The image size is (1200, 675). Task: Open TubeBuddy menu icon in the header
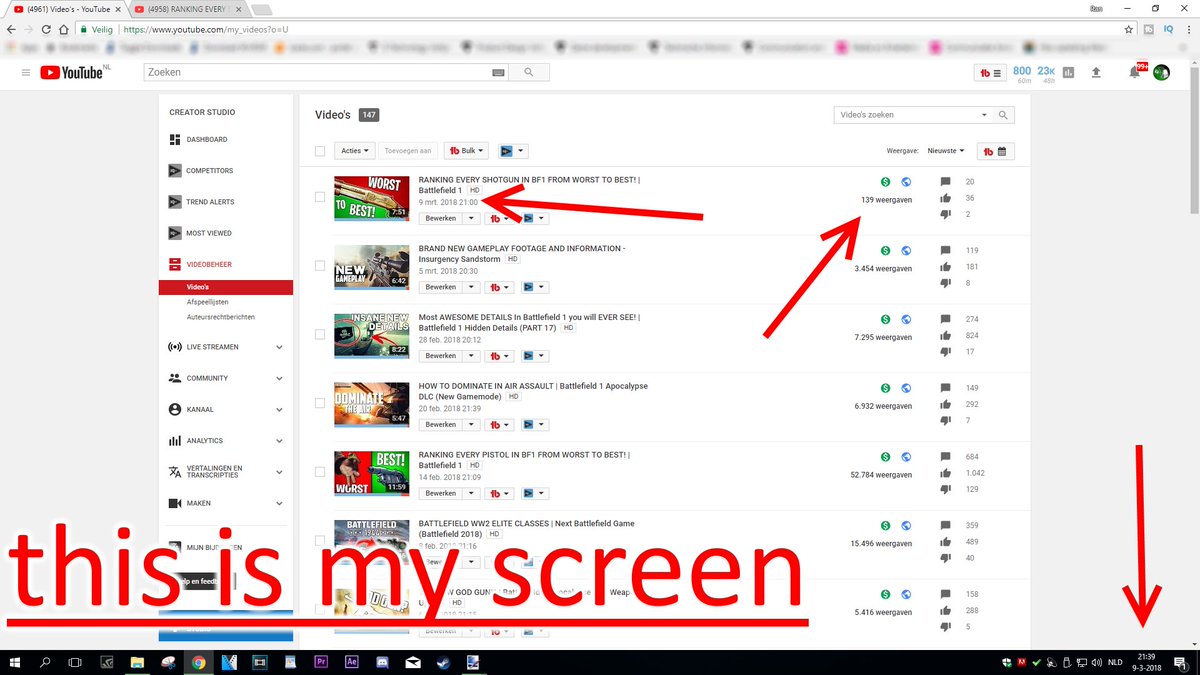pos(990,72)
